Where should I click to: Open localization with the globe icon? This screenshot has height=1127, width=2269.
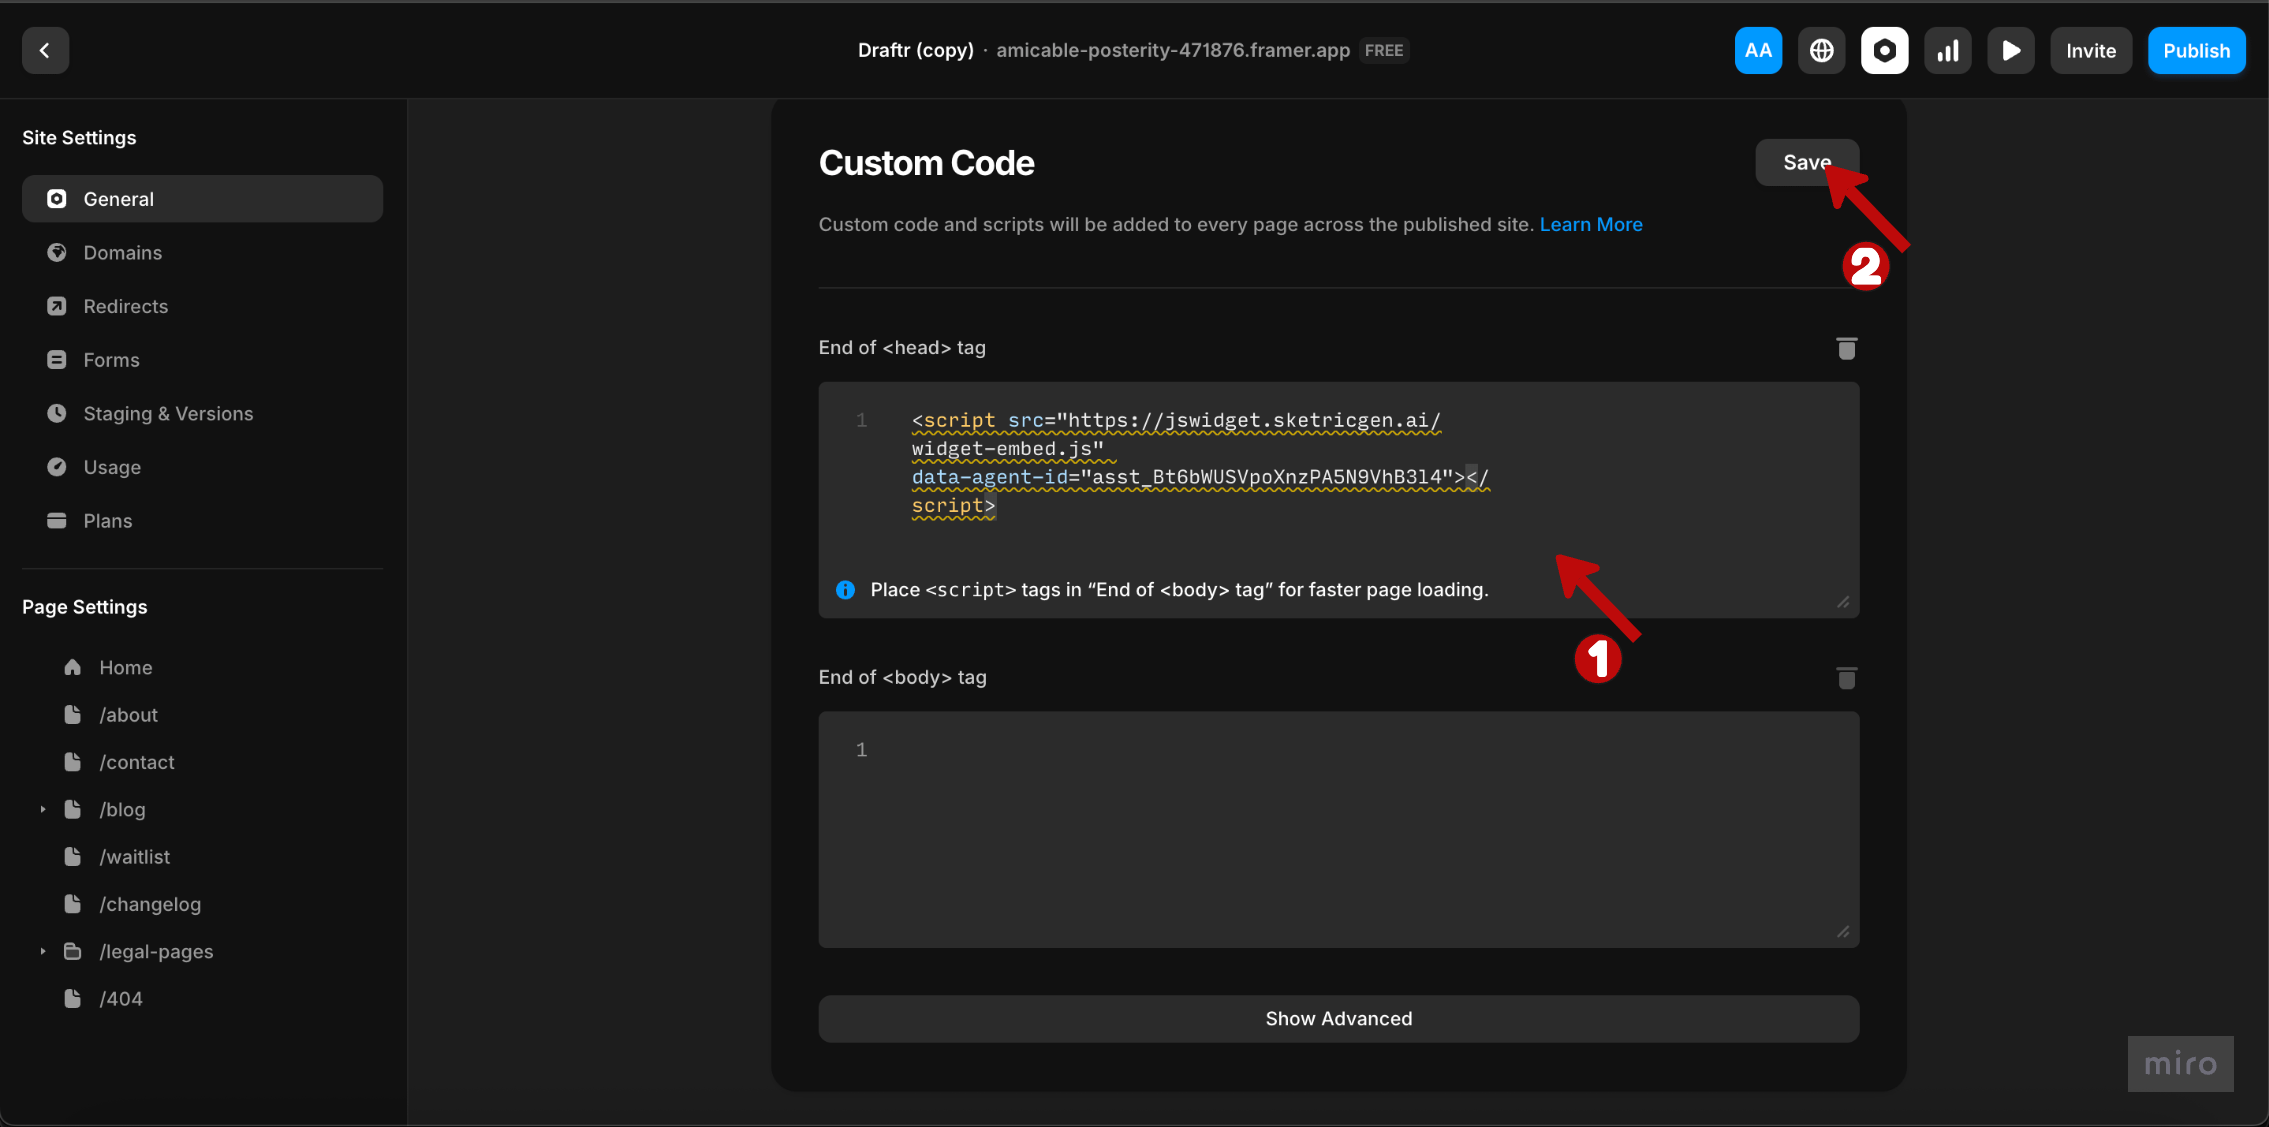pyautogui.click(x=1821, y=50)
